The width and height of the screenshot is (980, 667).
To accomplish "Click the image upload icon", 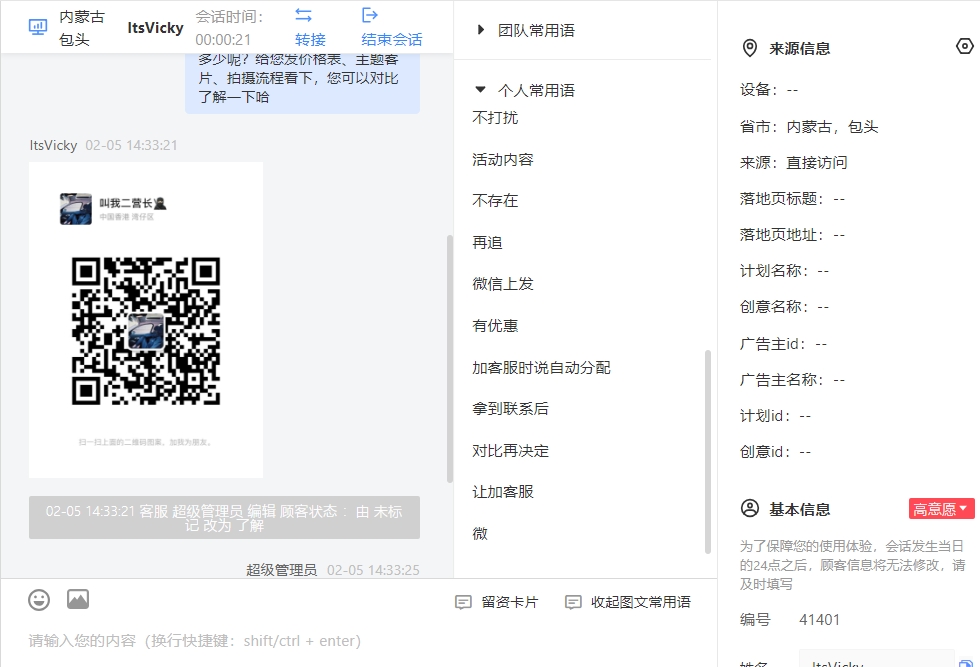I will point(78,599).
